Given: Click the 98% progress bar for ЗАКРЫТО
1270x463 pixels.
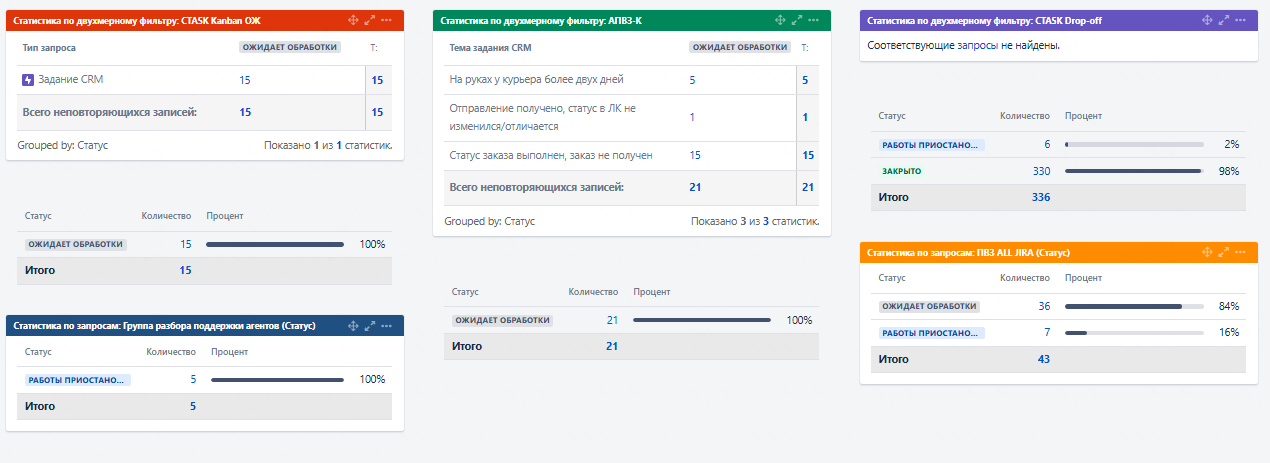Looking at the screenshot, I should (x=1134, y=171).
